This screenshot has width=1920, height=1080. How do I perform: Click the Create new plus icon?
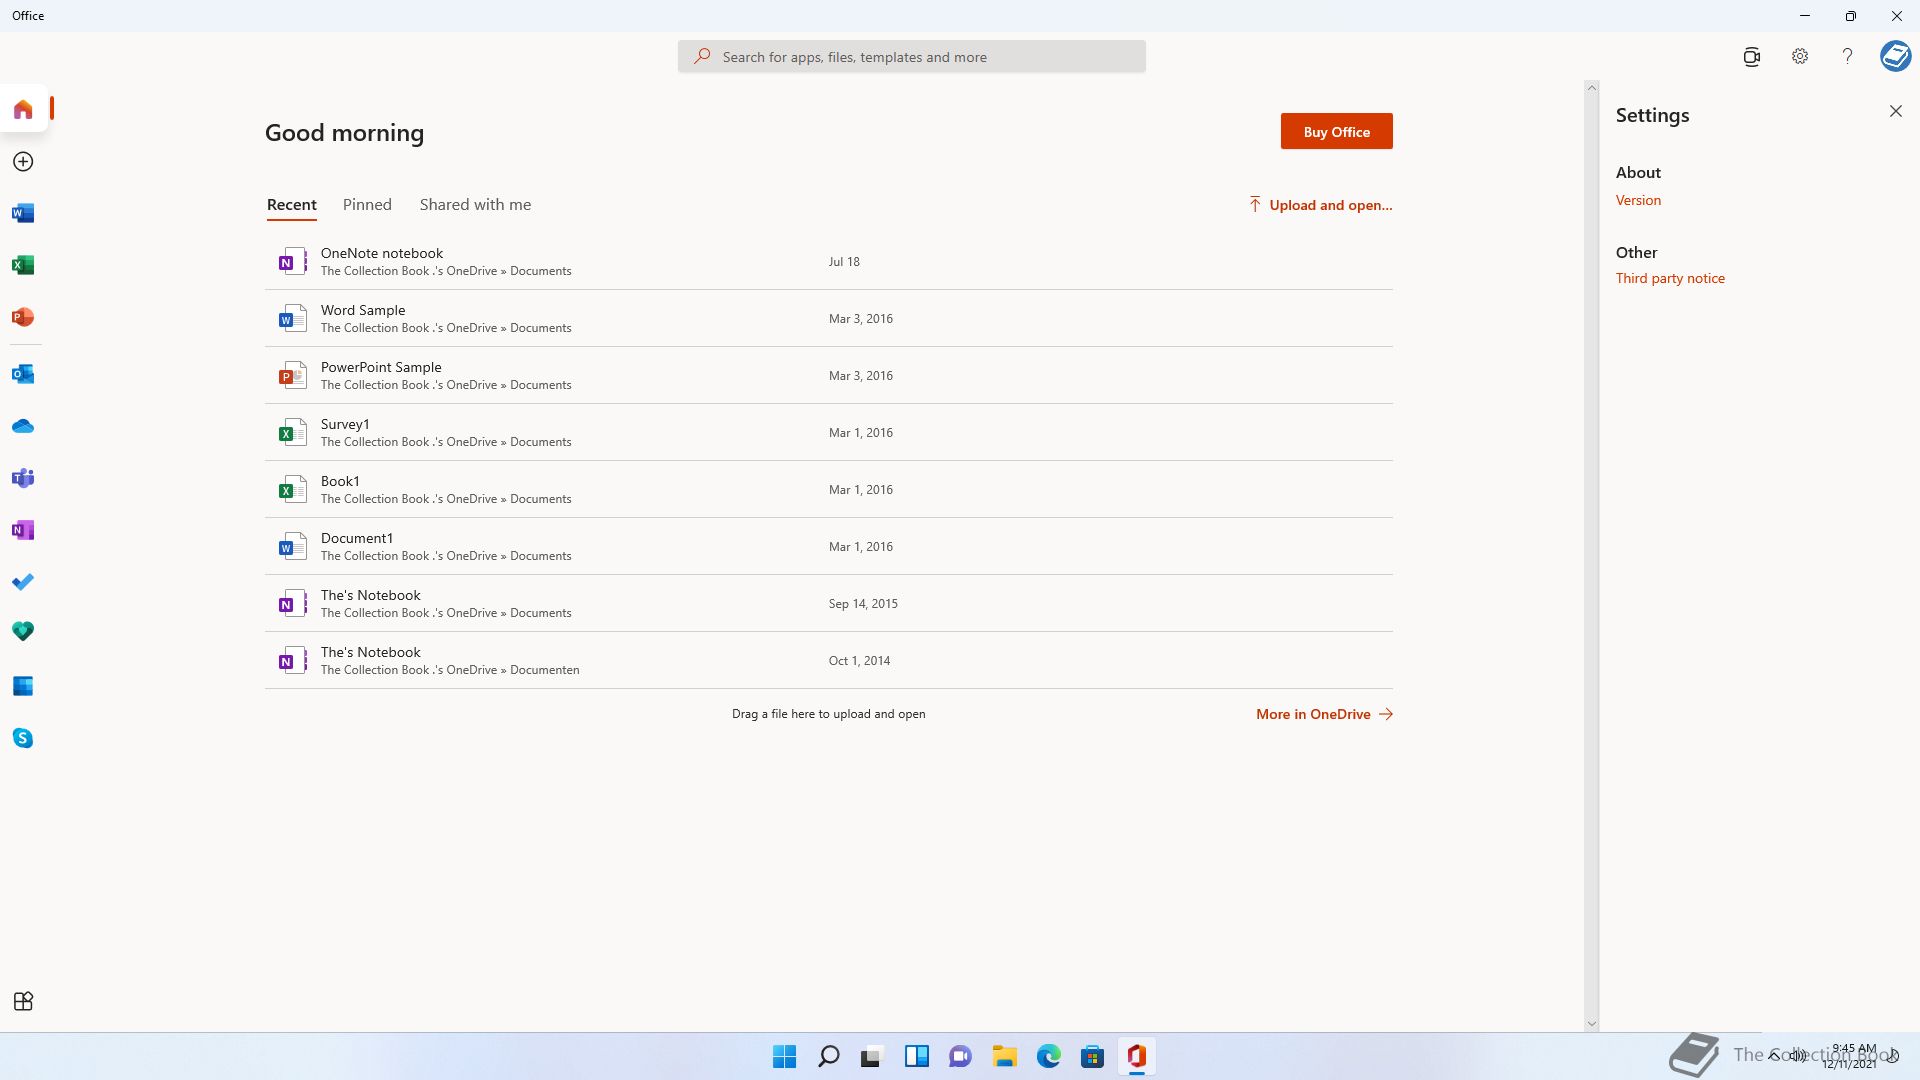tap(23, 161)
